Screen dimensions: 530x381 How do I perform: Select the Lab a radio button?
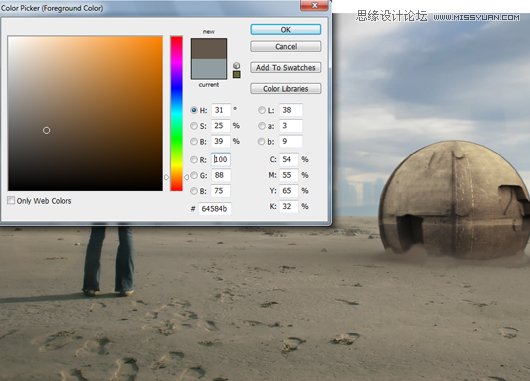(262, 126)
